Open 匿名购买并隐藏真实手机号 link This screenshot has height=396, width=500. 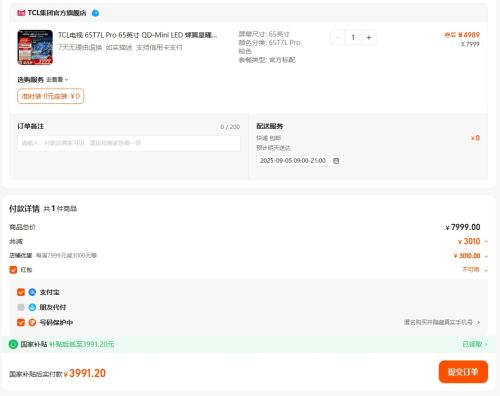tap(442, 322)
